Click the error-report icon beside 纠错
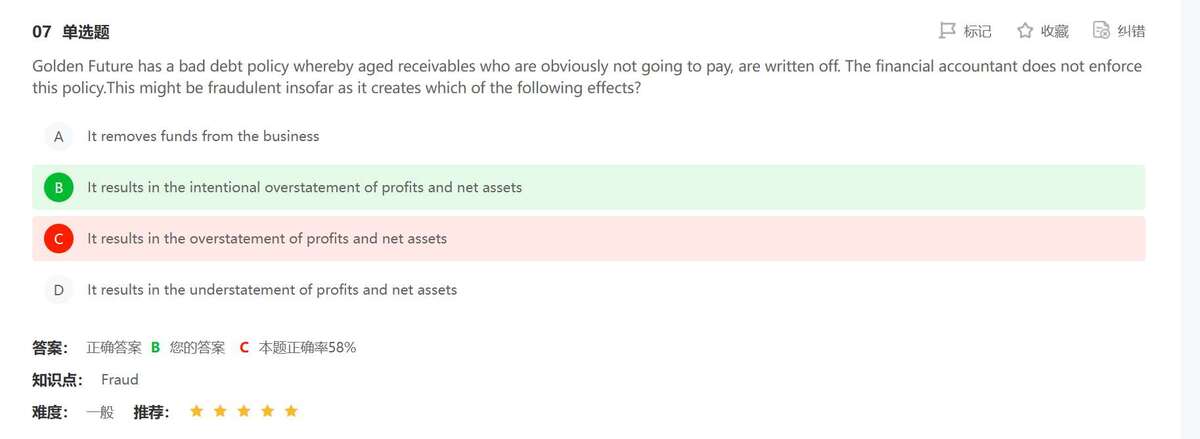The image size is (1200, 439). [x=1102, y=31]
